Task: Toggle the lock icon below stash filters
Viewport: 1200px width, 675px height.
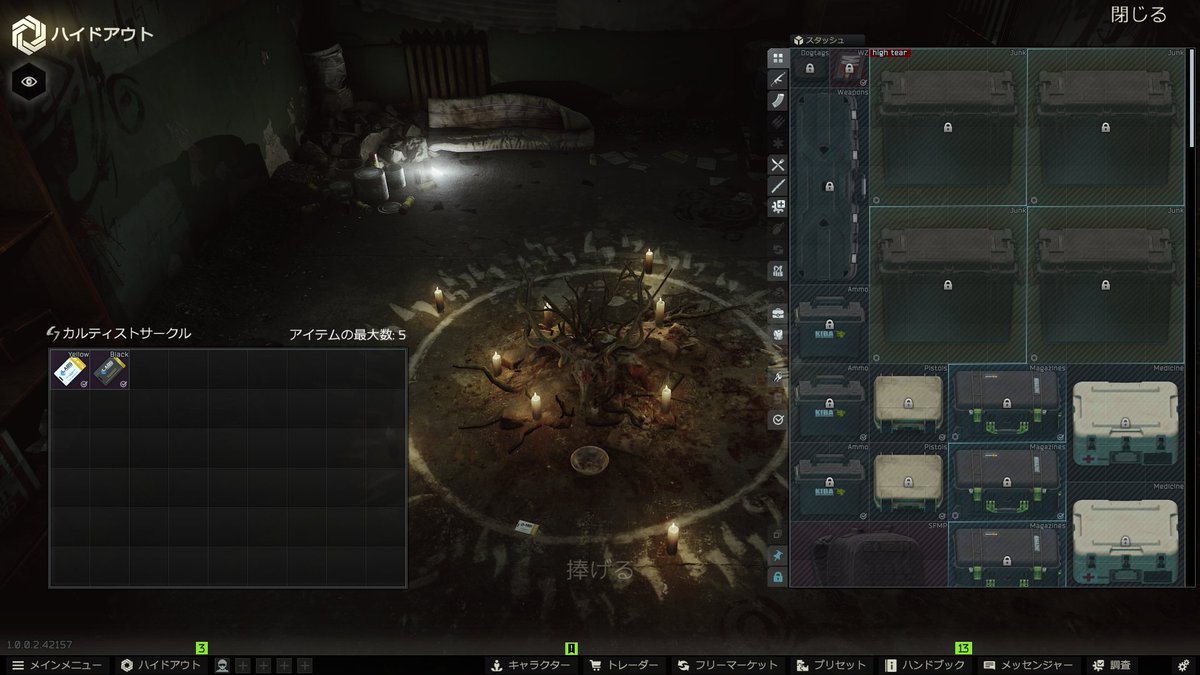Action: tap(777, 577)
